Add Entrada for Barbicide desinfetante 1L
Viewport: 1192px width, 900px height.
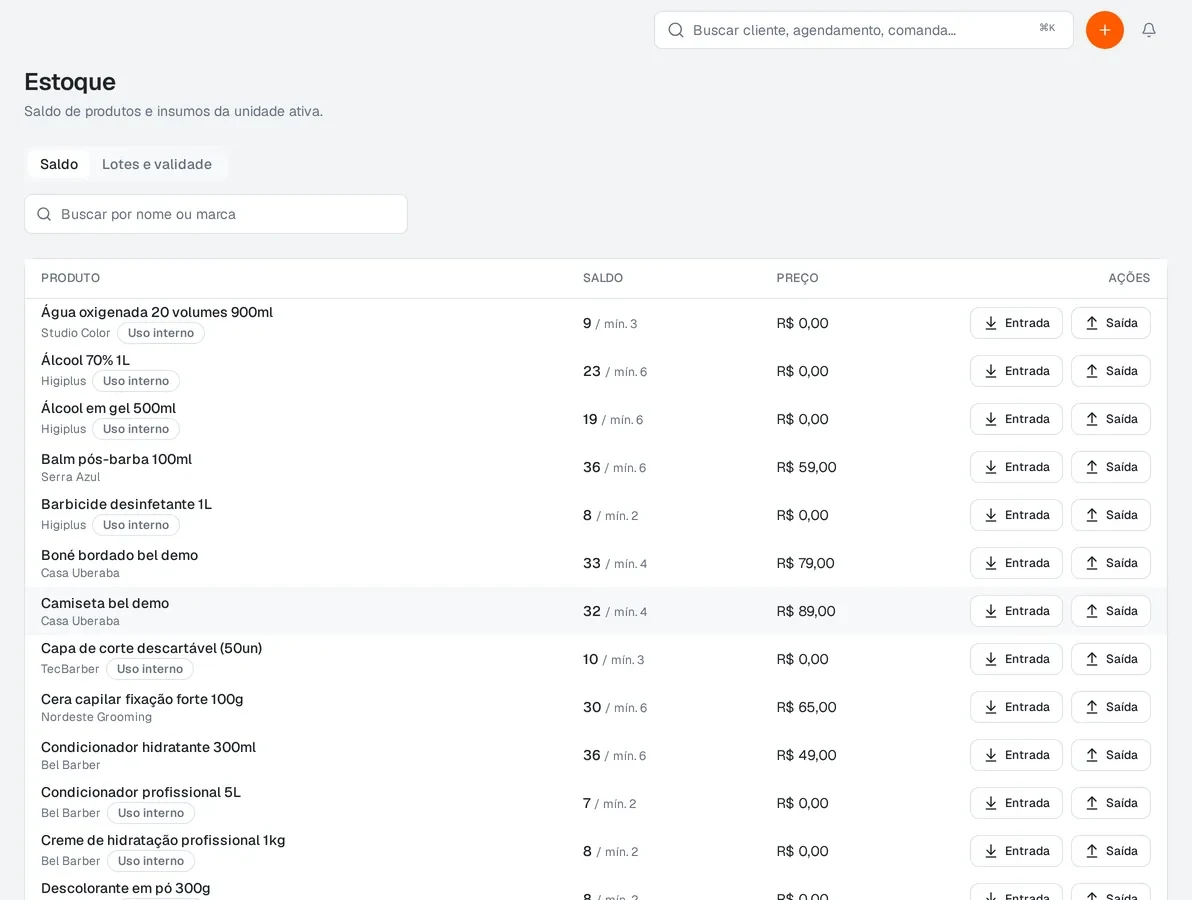(x=1016, y=515)
